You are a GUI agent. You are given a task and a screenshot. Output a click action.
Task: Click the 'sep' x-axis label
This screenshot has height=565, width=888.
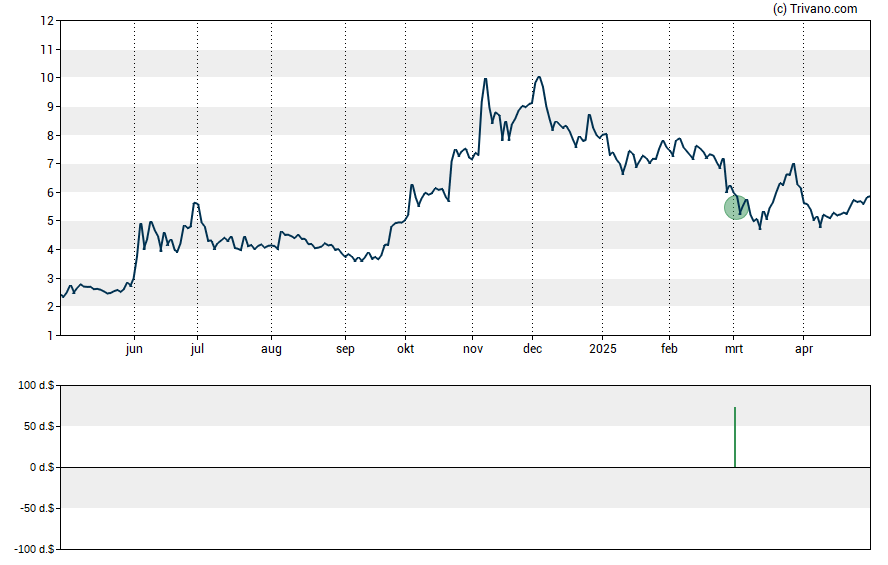pyautogui.click(x=345, y=349)
